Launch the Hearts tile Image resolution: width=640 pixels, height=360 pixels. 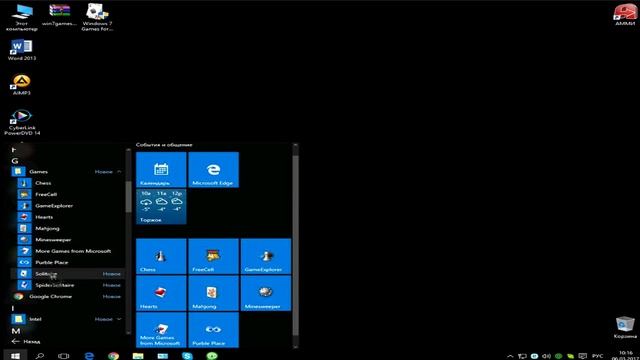pos(161,293)
